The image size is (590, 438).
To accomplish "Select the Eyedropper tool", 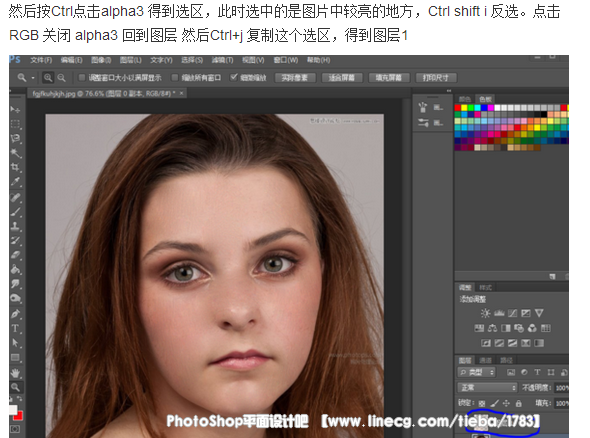I will [x=15, y=182].
